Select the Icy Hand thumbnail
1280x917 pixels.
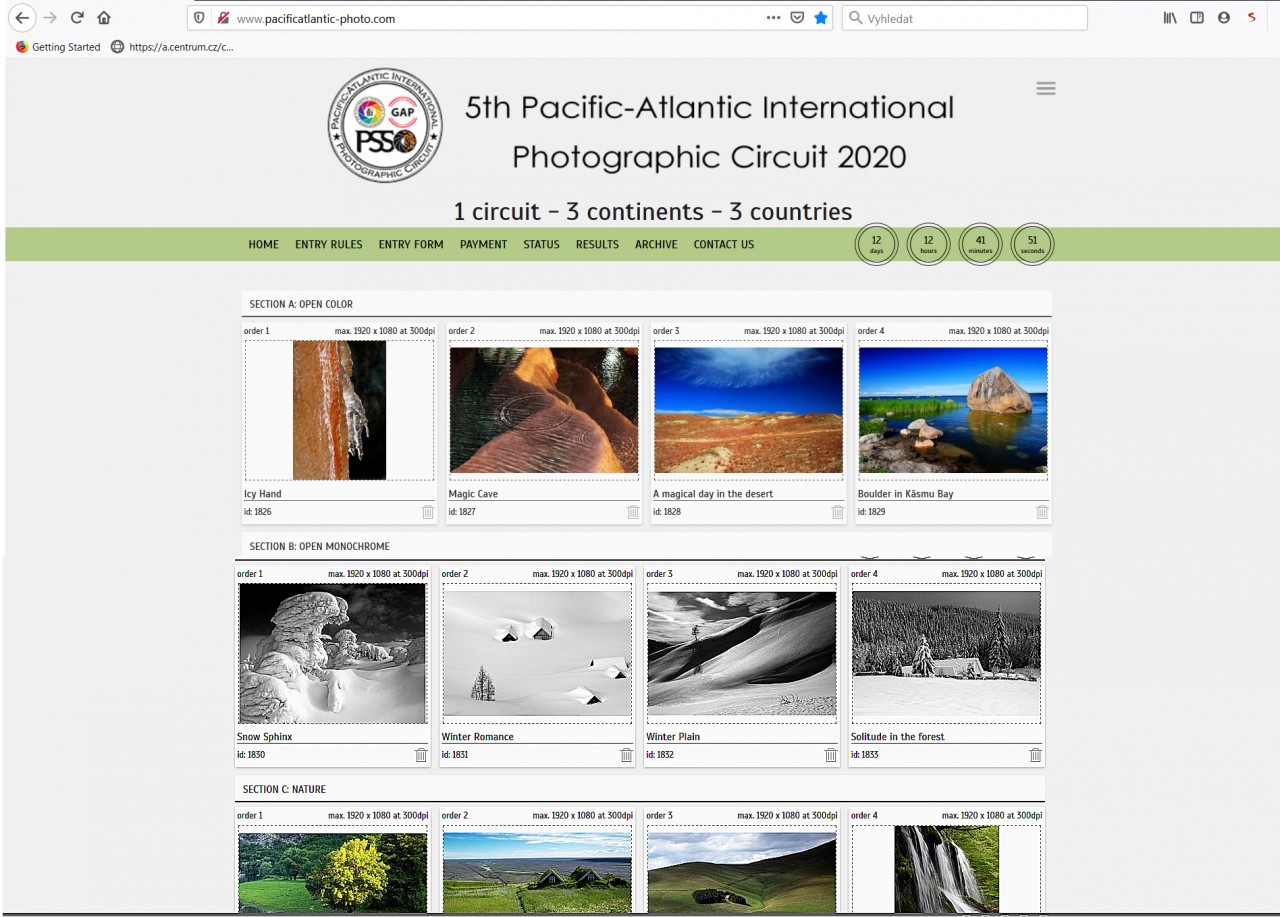339,410
